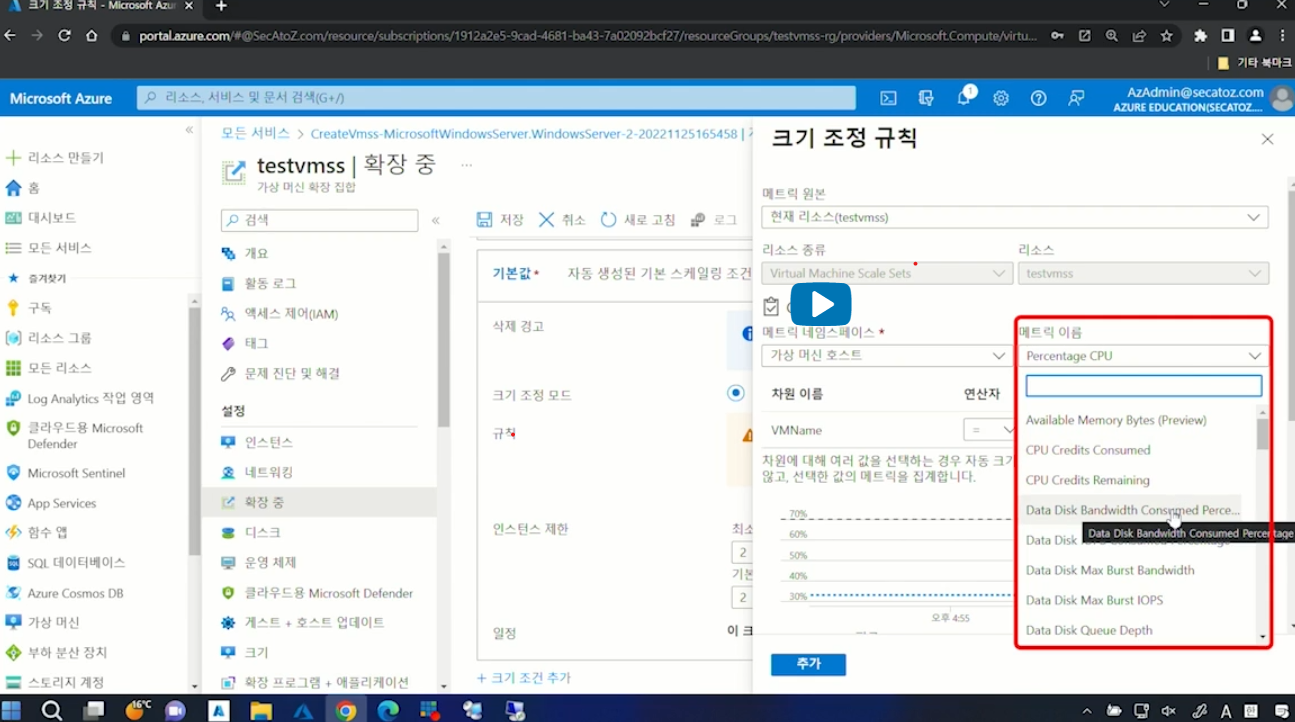Click 취소 discard toolbar button
The image size is (1295, 722).
pyautogui.click(x=562, y=220)
